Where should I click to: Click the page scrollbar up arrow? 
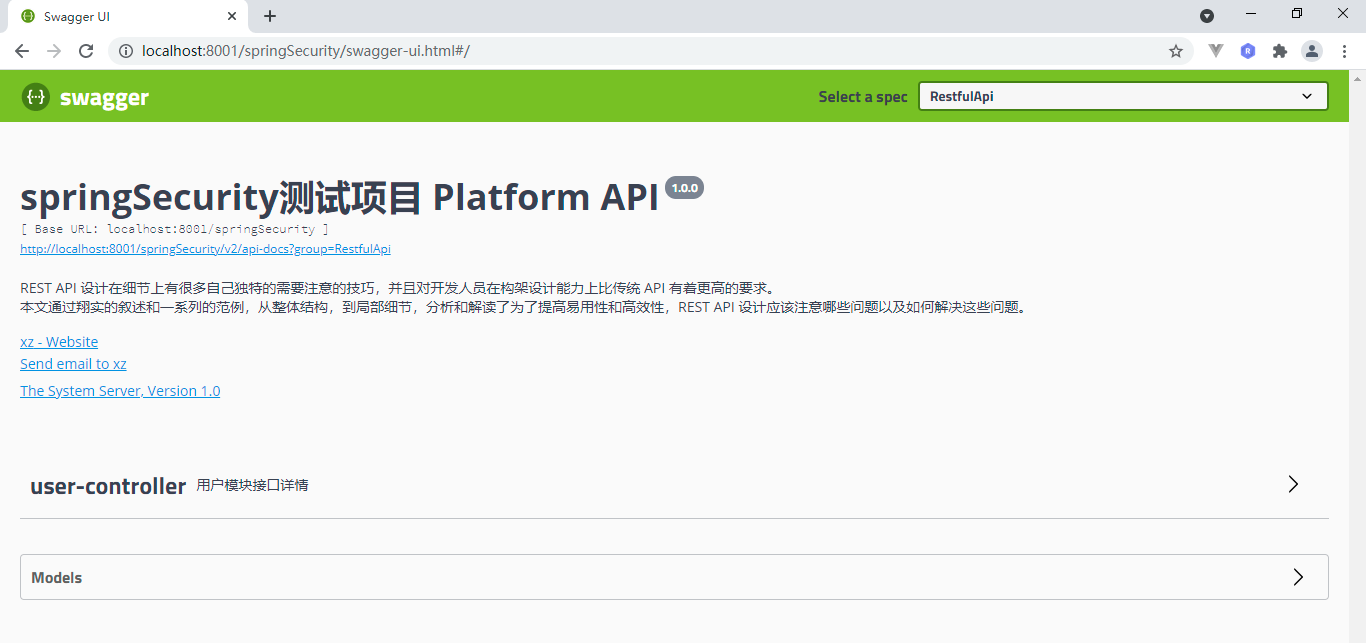click(1358, 78)
